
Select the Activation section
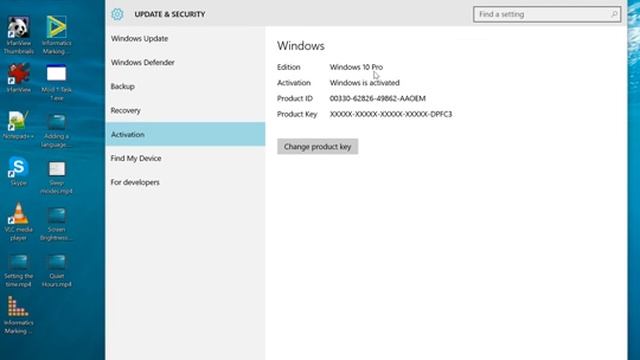click(x=185, y=134)
